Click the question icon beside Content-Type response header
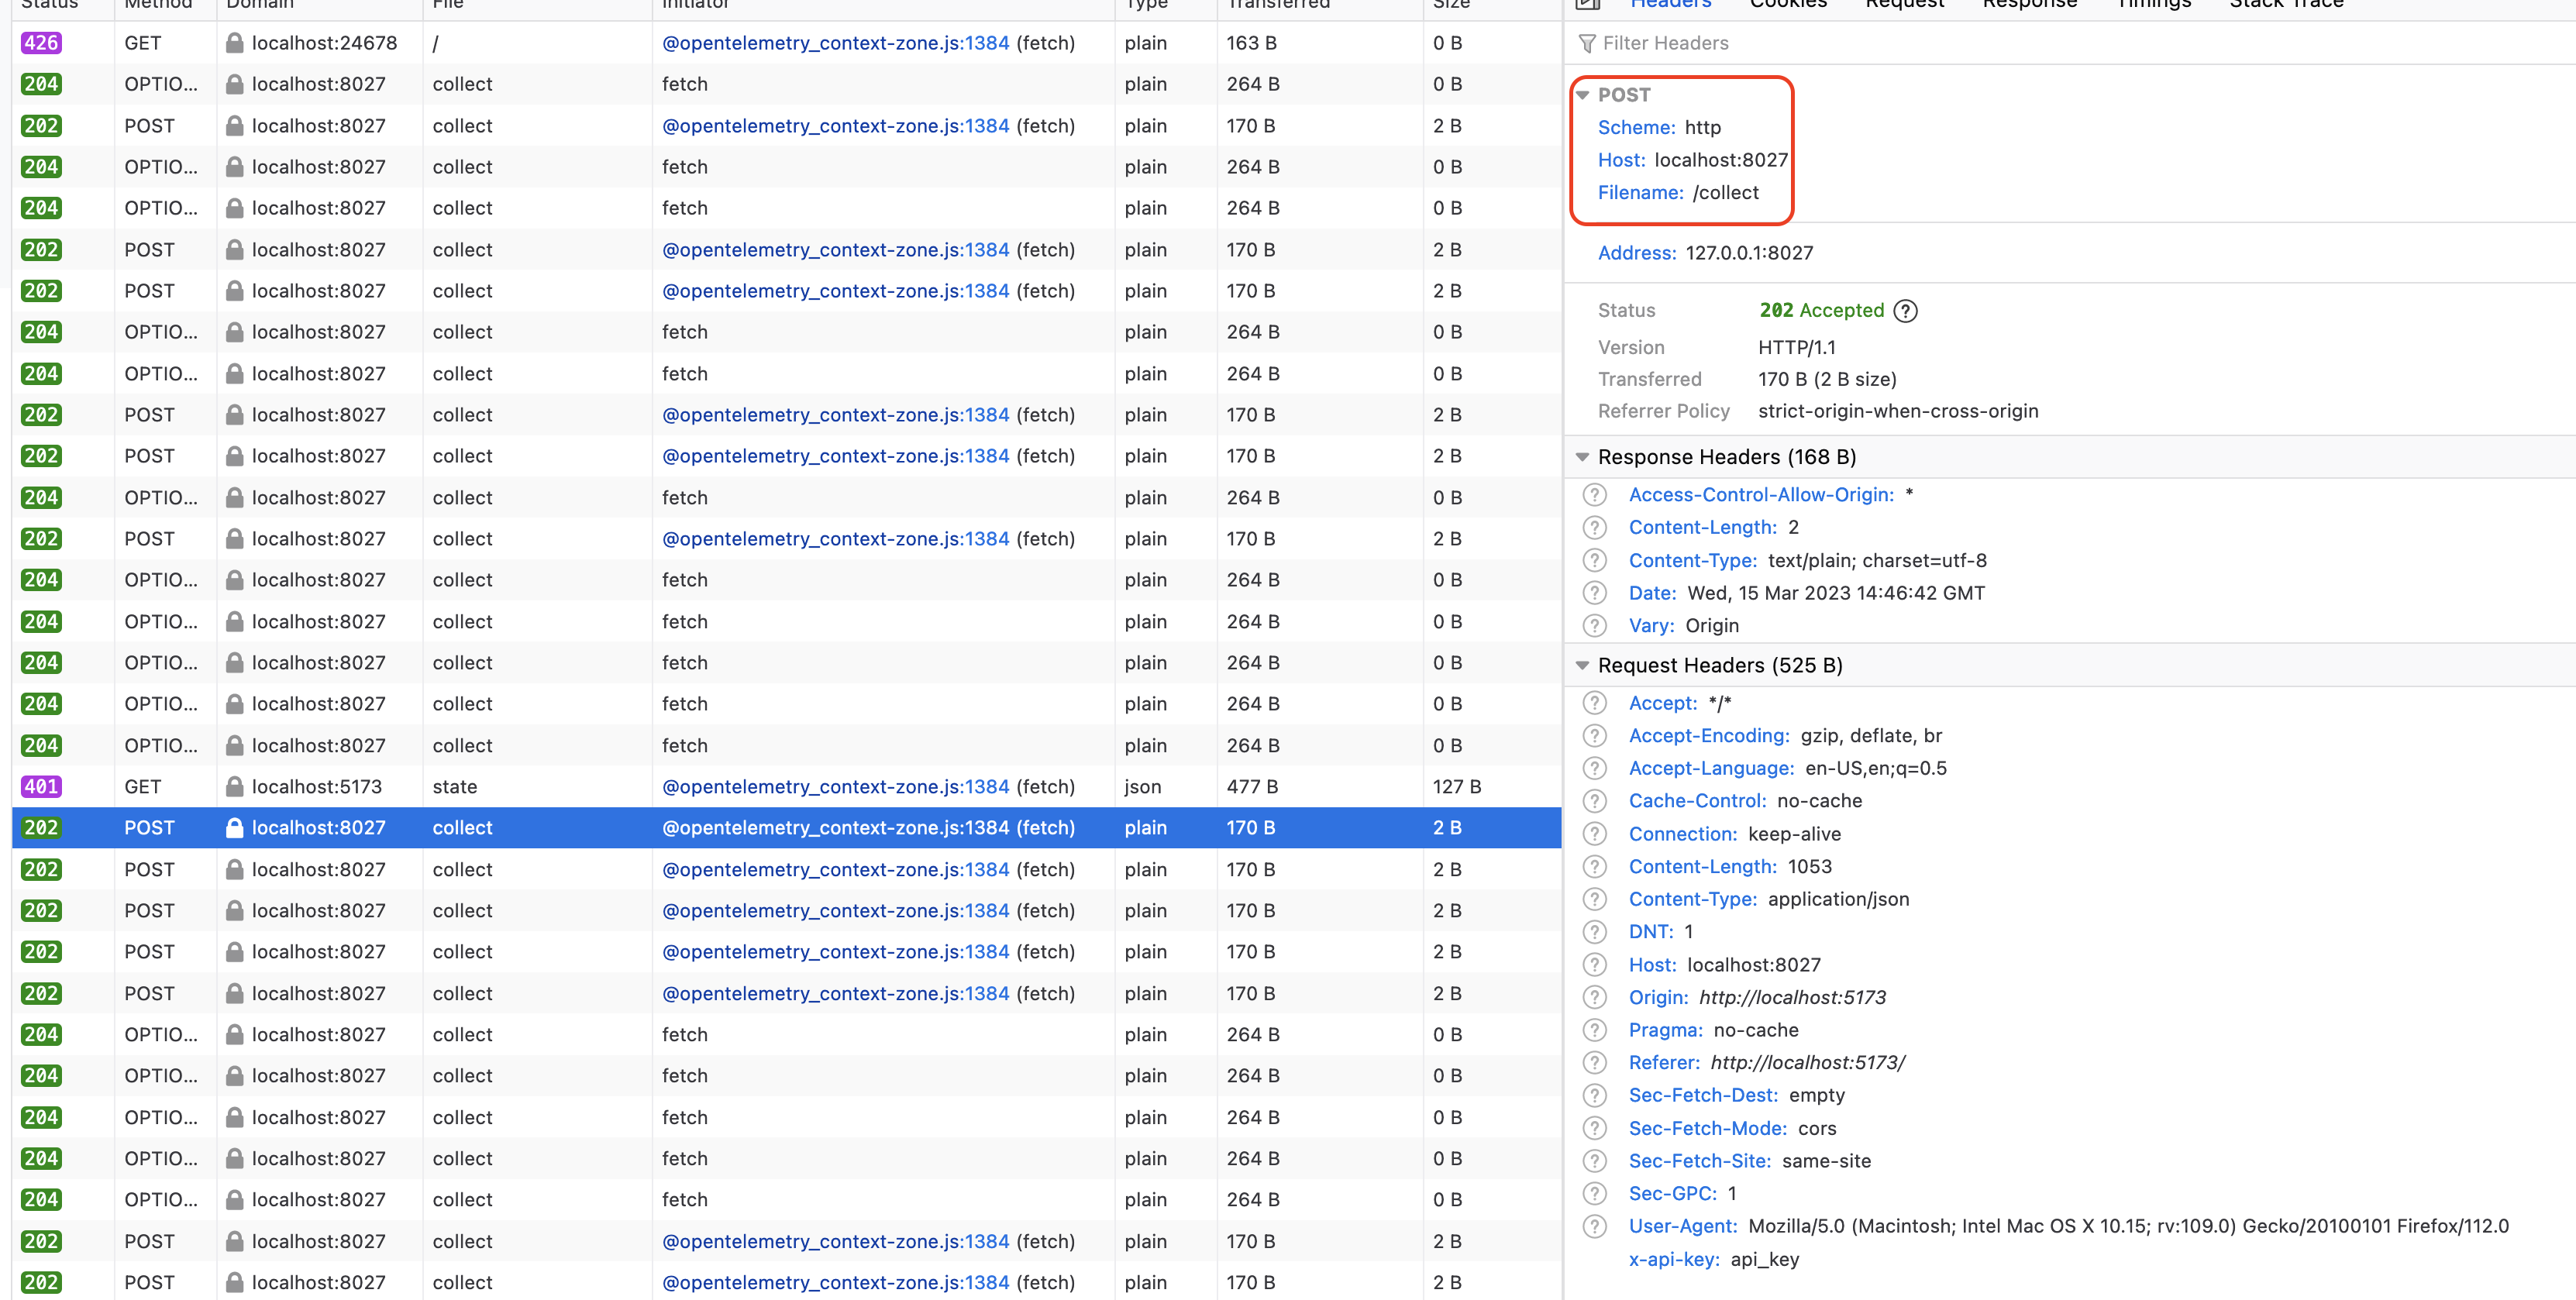 [1594, 560]
